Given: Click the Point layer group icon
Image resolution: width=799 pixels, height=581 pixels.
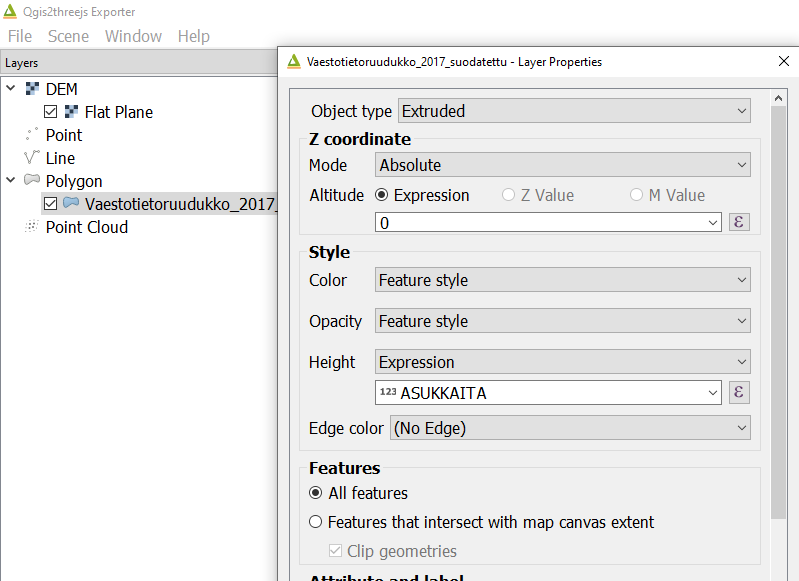Looking at the screenshot, I should coord(32,135).
